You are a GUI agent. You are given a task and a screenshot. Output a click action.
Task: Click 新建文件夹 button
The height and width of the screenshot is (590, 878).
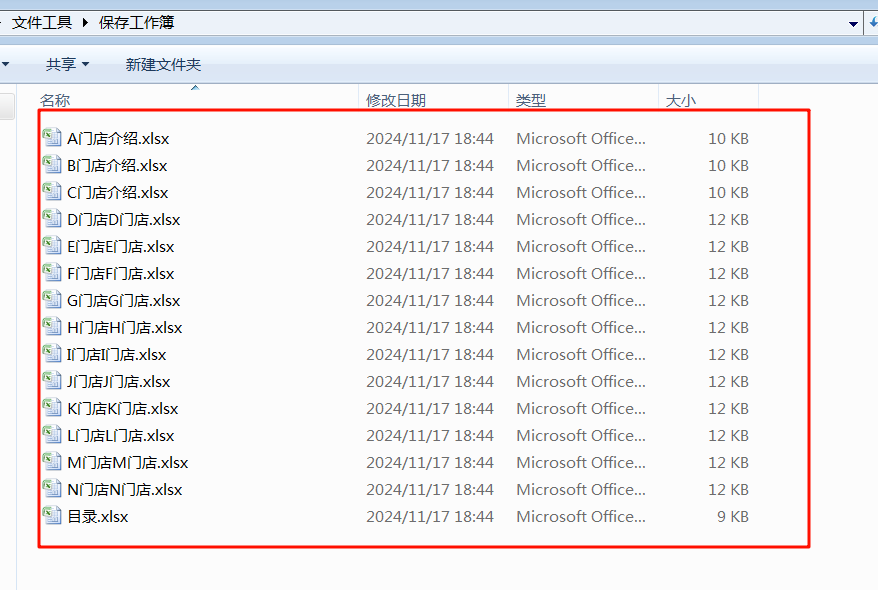pyautogui.click(x=163, y=64)
